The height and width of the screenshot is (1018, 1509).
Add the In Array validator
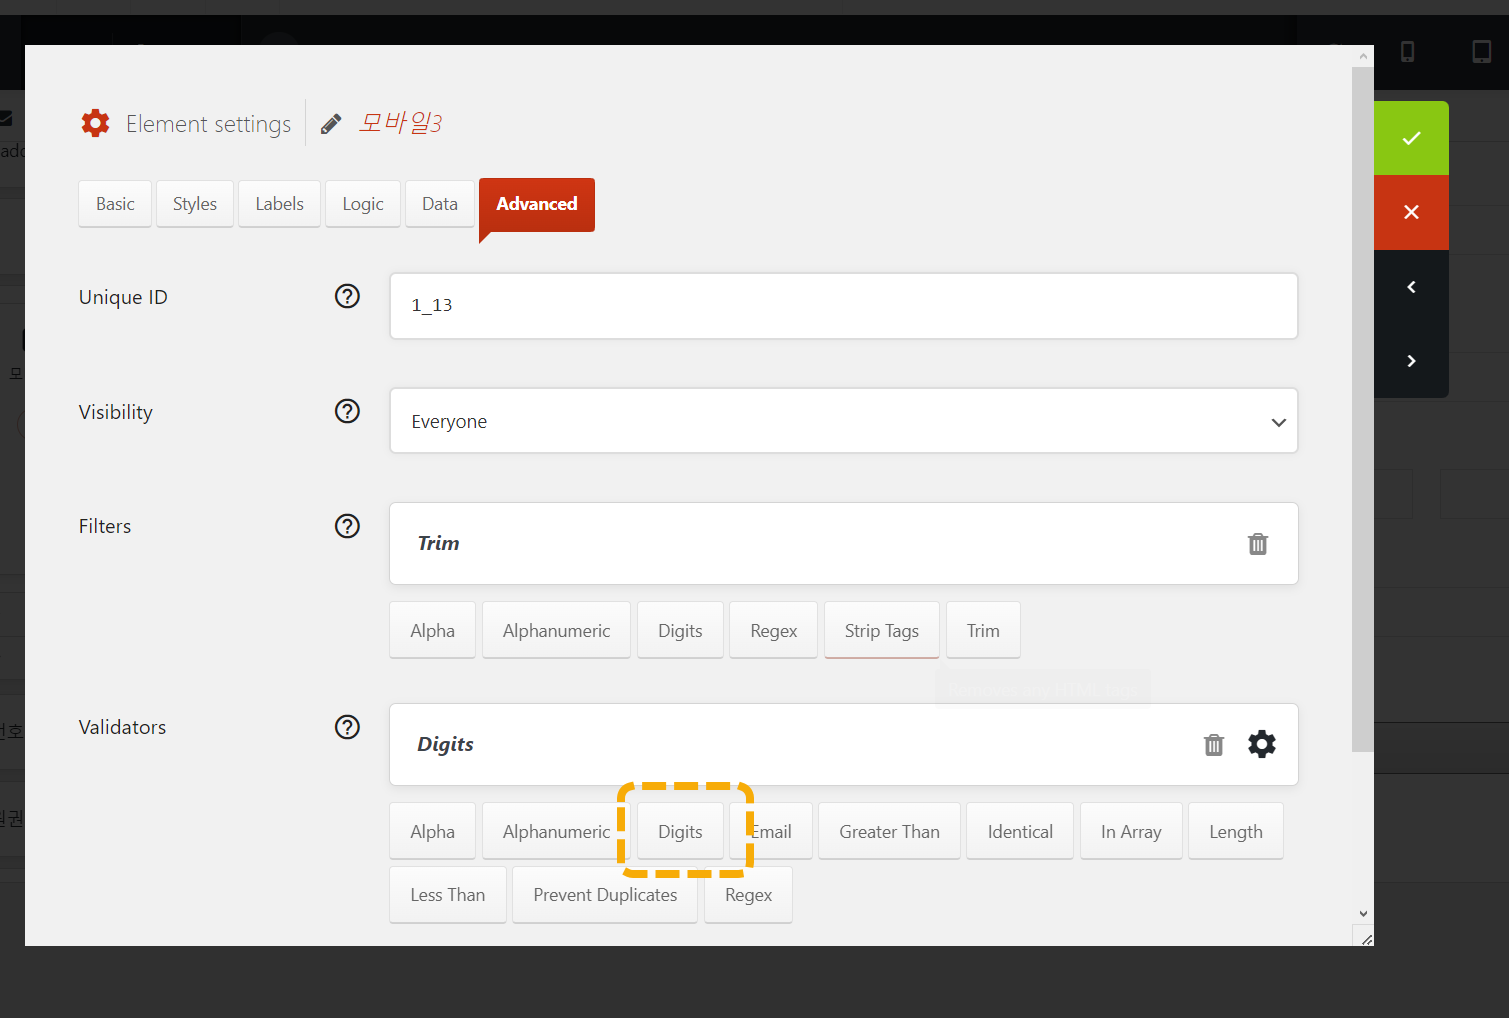coord(1131,832)
